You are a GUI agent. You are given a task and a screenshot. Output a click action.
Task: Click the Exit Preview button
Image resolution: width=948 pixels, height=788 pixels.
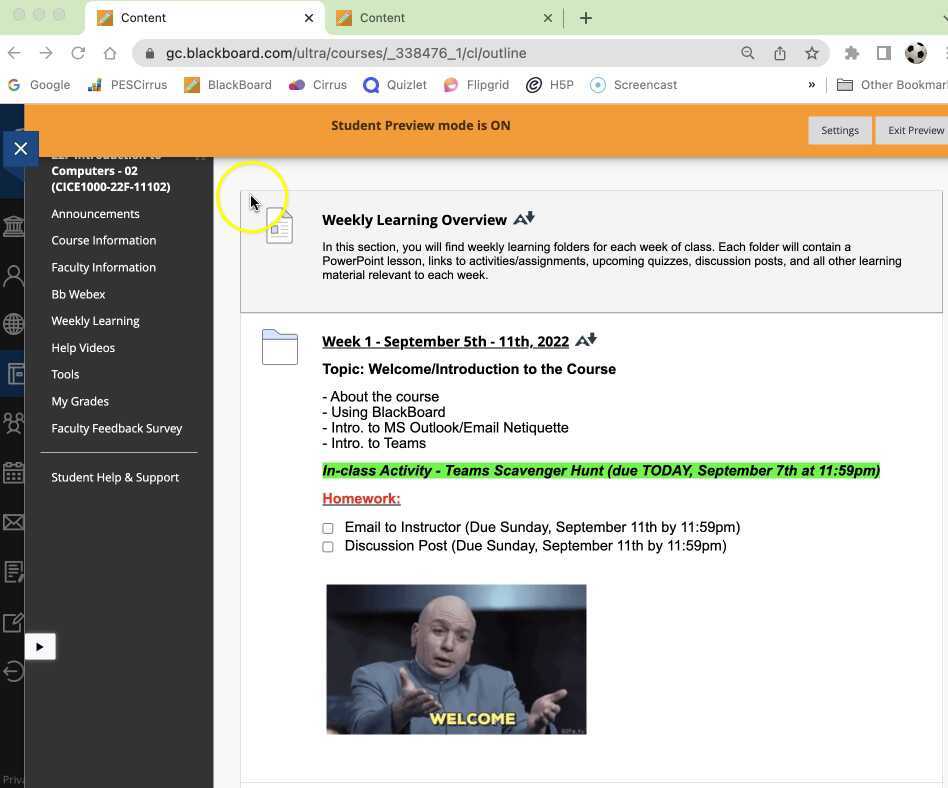[914, 130]
